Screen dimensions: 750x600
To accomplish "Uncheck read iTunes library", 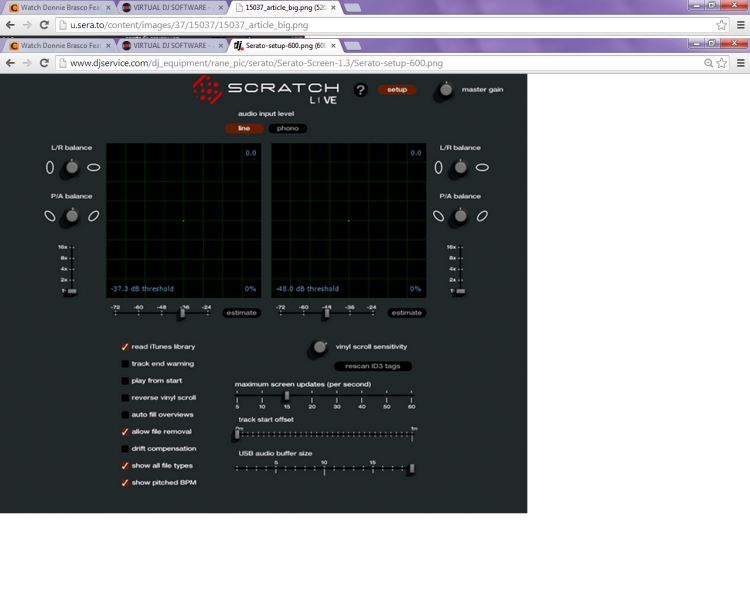I will pyautogui.click(x=125, y=347).
